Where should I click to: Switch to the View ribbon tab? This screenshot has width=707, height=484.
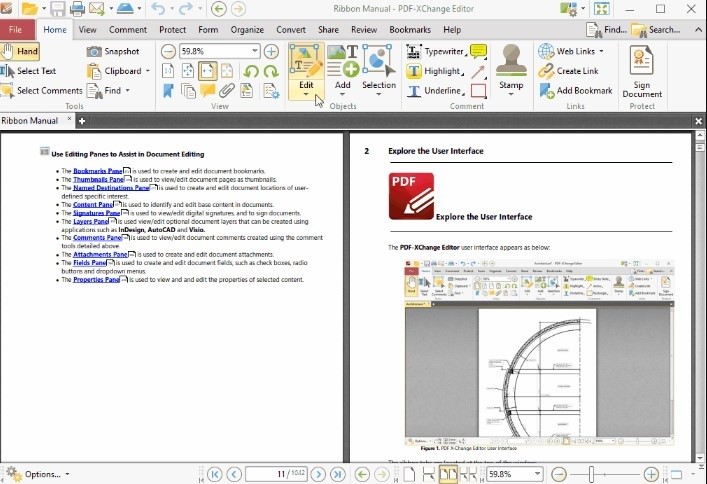(87, 30)
